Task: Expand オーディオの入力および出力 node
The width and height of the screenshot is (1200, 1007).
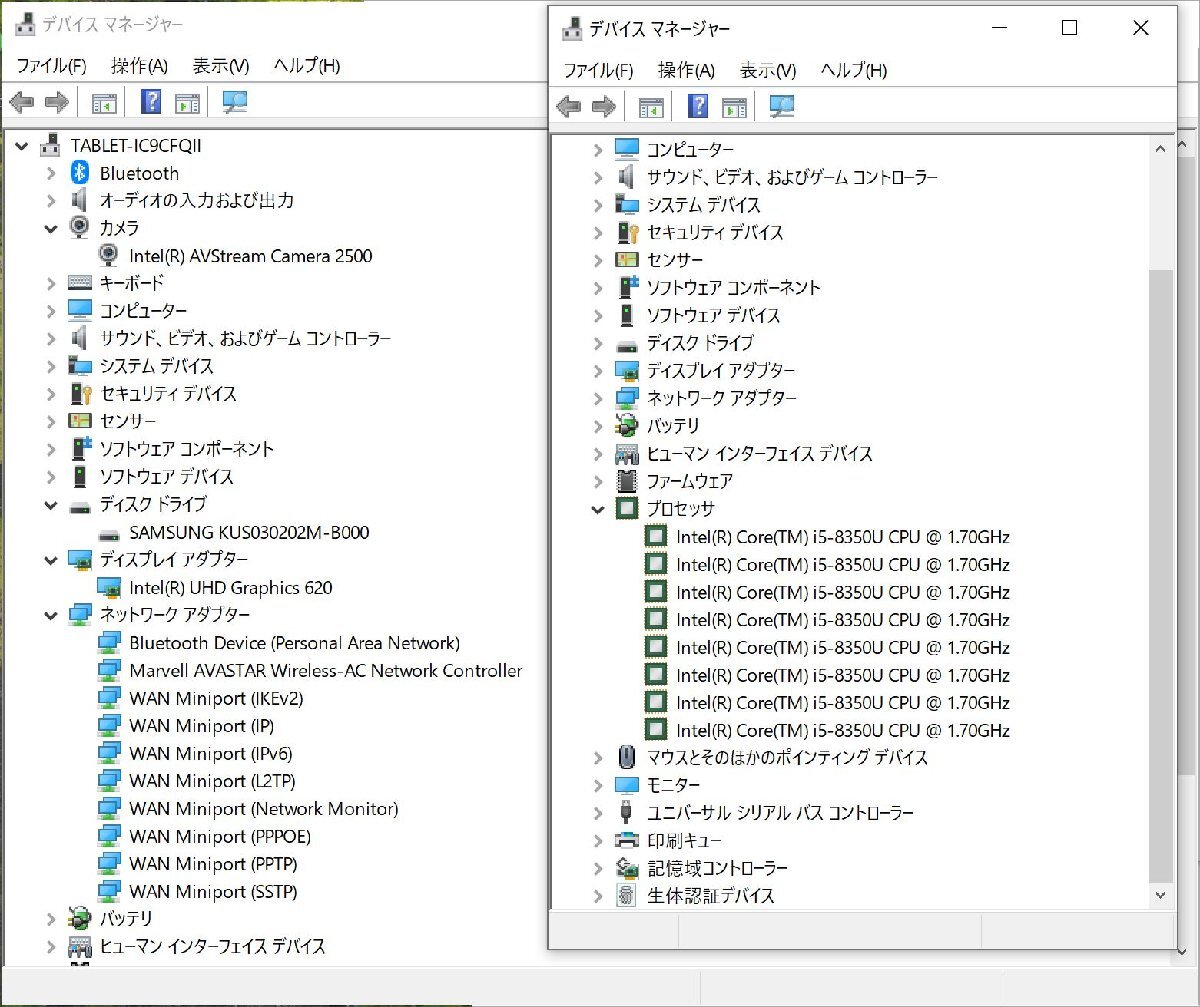Action: [x=51, y=200]
